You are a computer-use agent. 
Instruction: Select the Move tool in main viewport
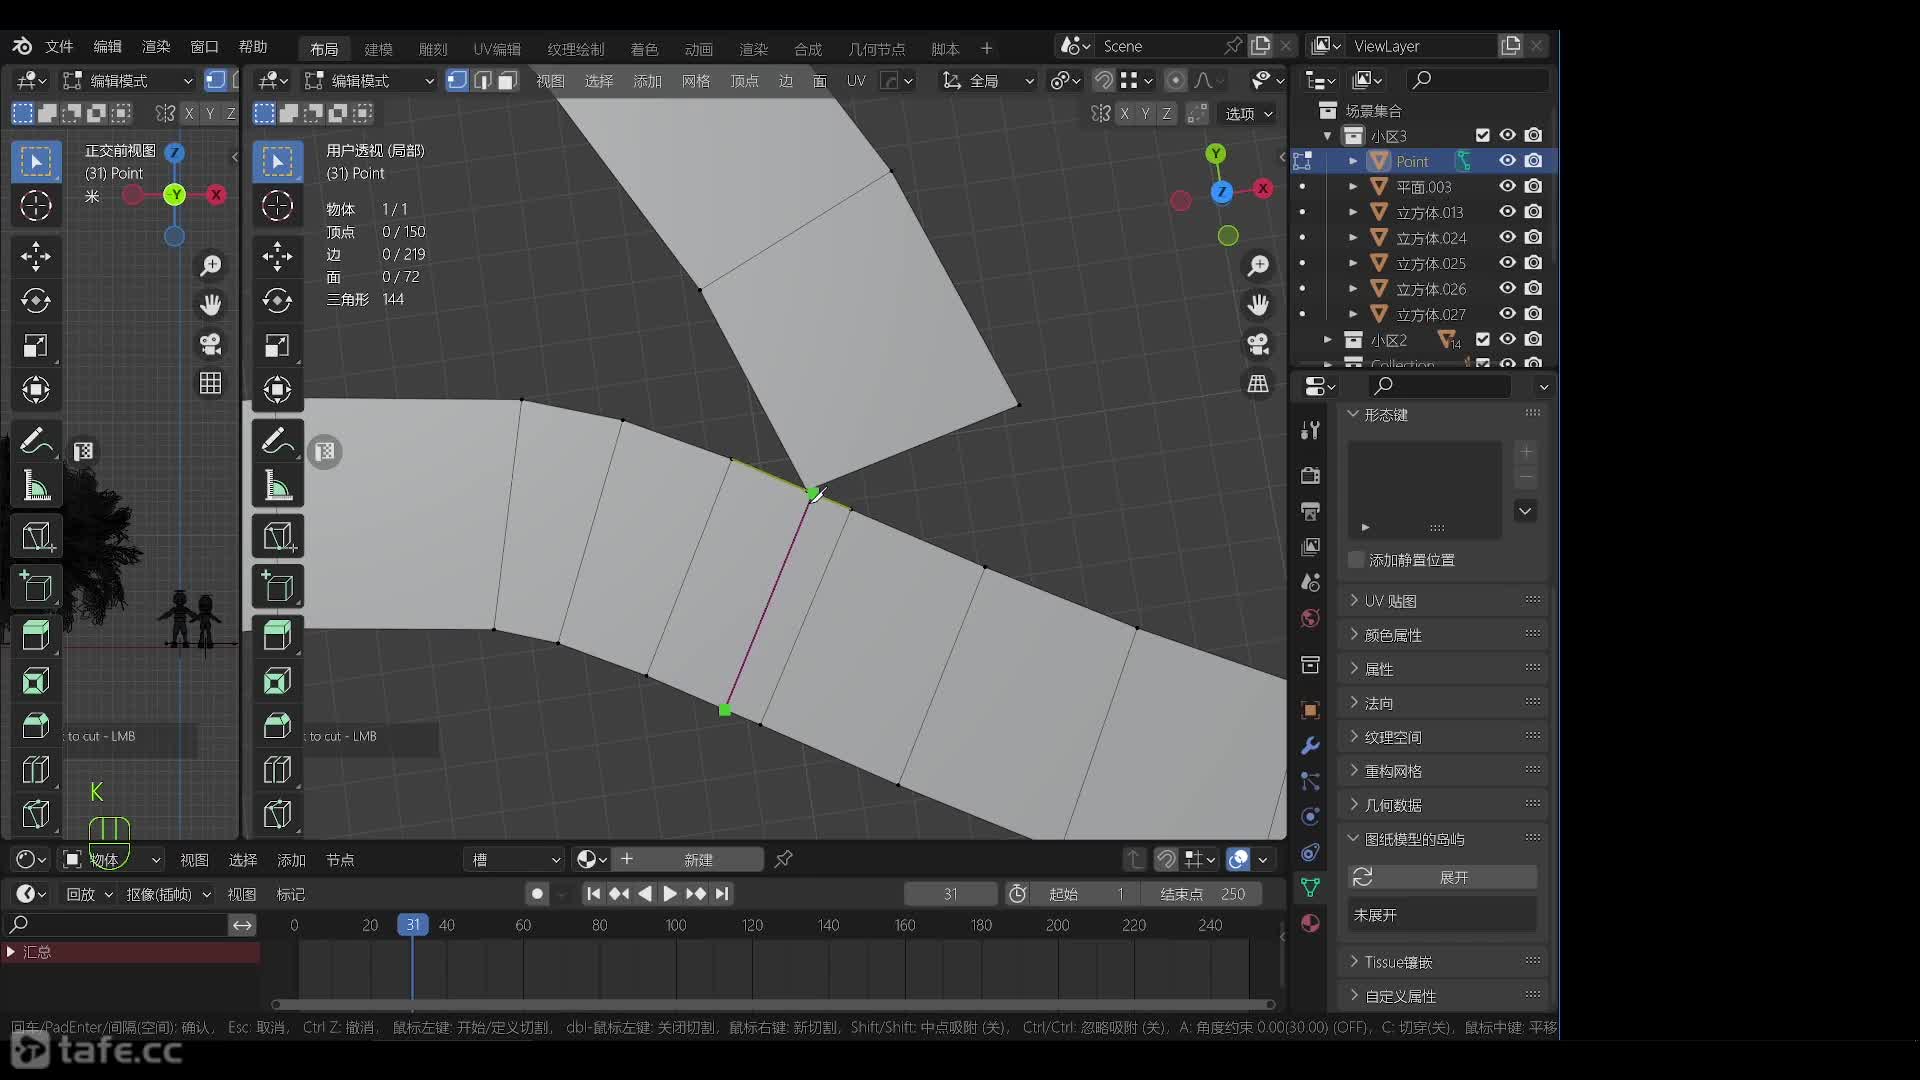[x=277, y=256]
